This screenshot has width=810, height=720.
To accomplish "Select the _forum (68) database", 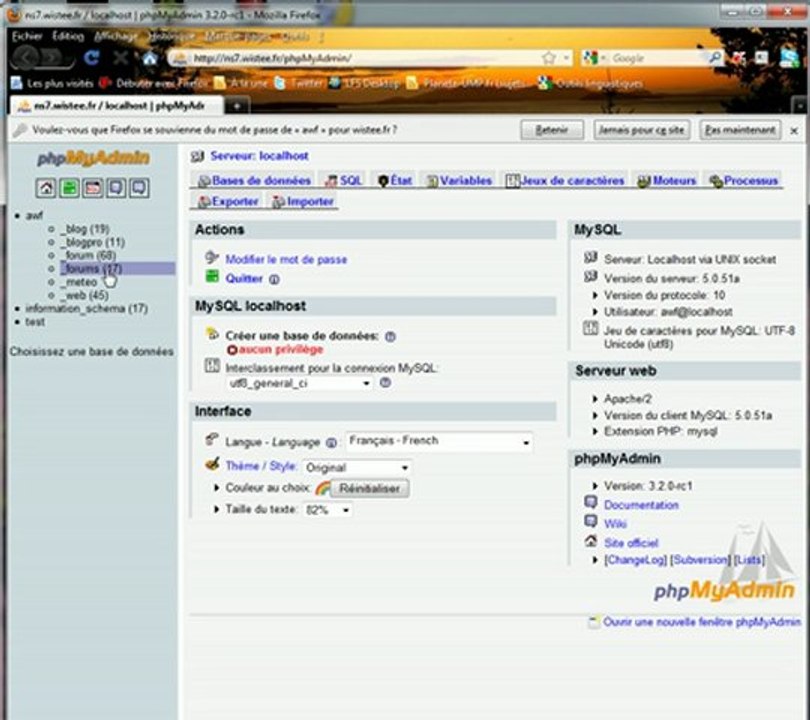I will (x=88, y=255).
